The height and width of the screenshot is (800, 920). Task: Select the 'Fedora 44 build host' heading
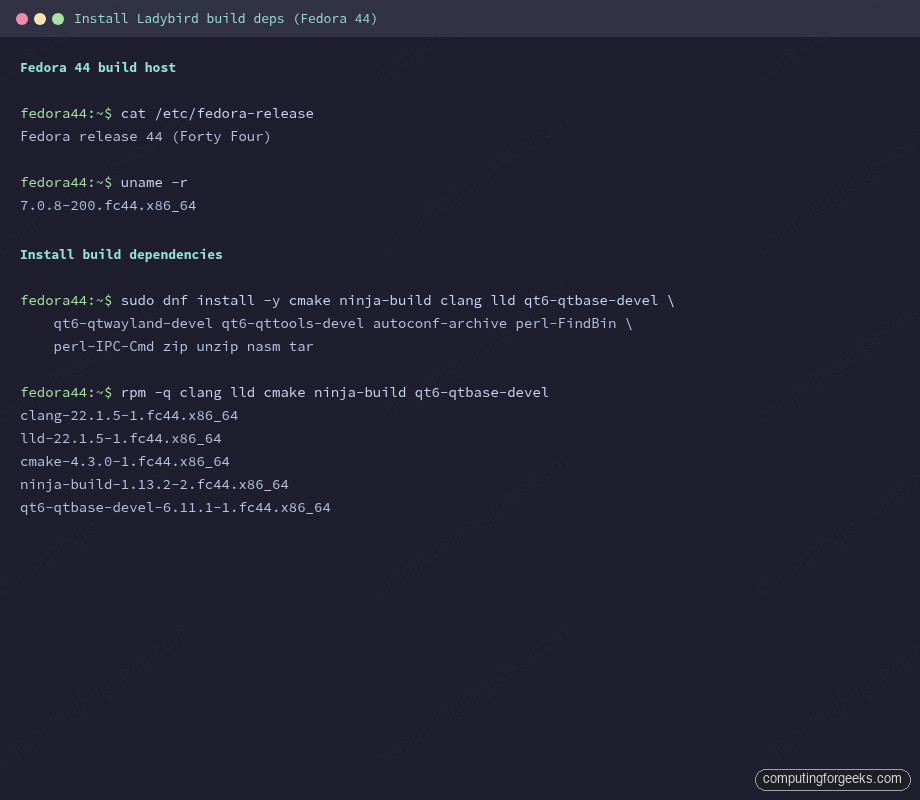tap(98, 67)
